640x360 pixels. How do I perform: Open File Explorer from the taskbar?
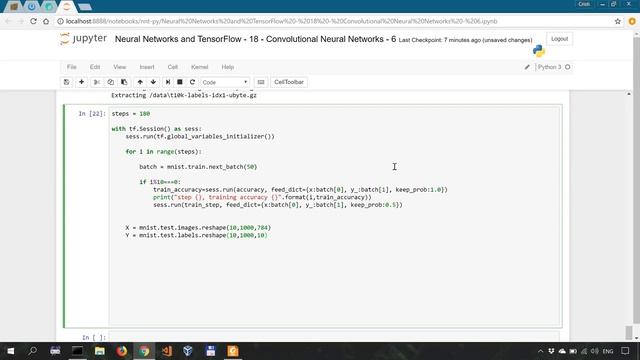[99, 351]
